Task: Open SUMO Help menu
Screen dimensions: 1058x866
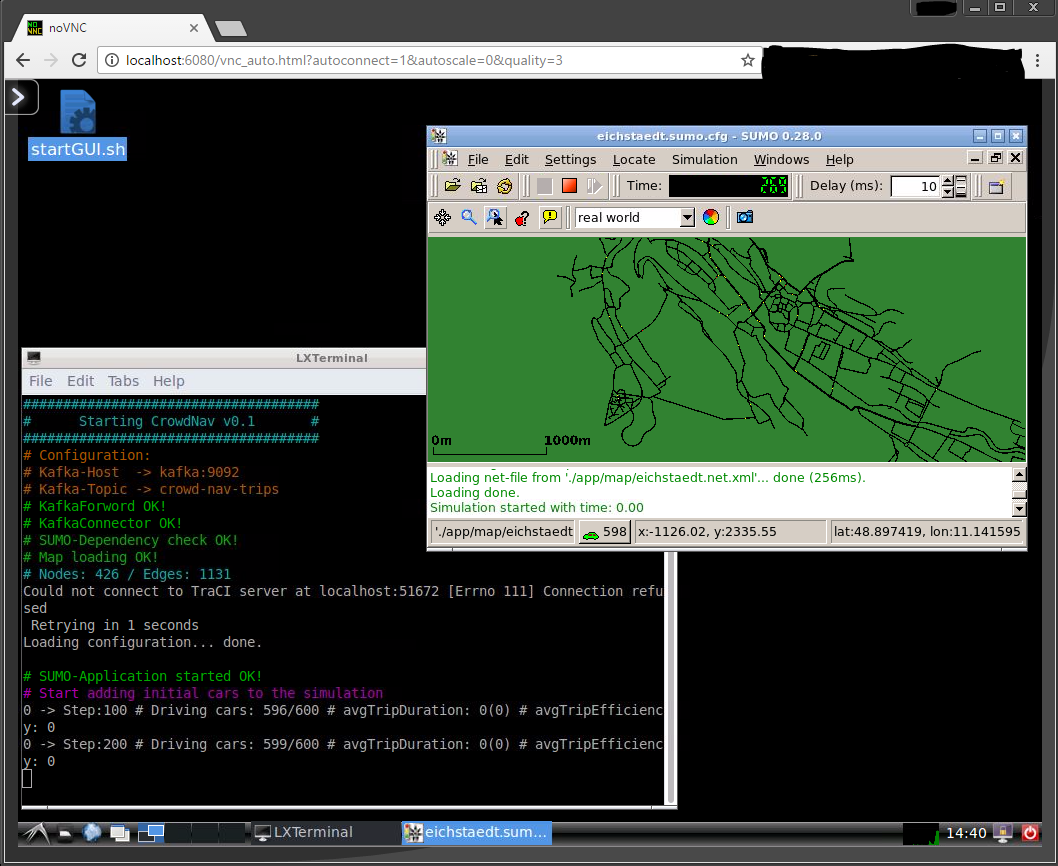Action: [839, 159]
